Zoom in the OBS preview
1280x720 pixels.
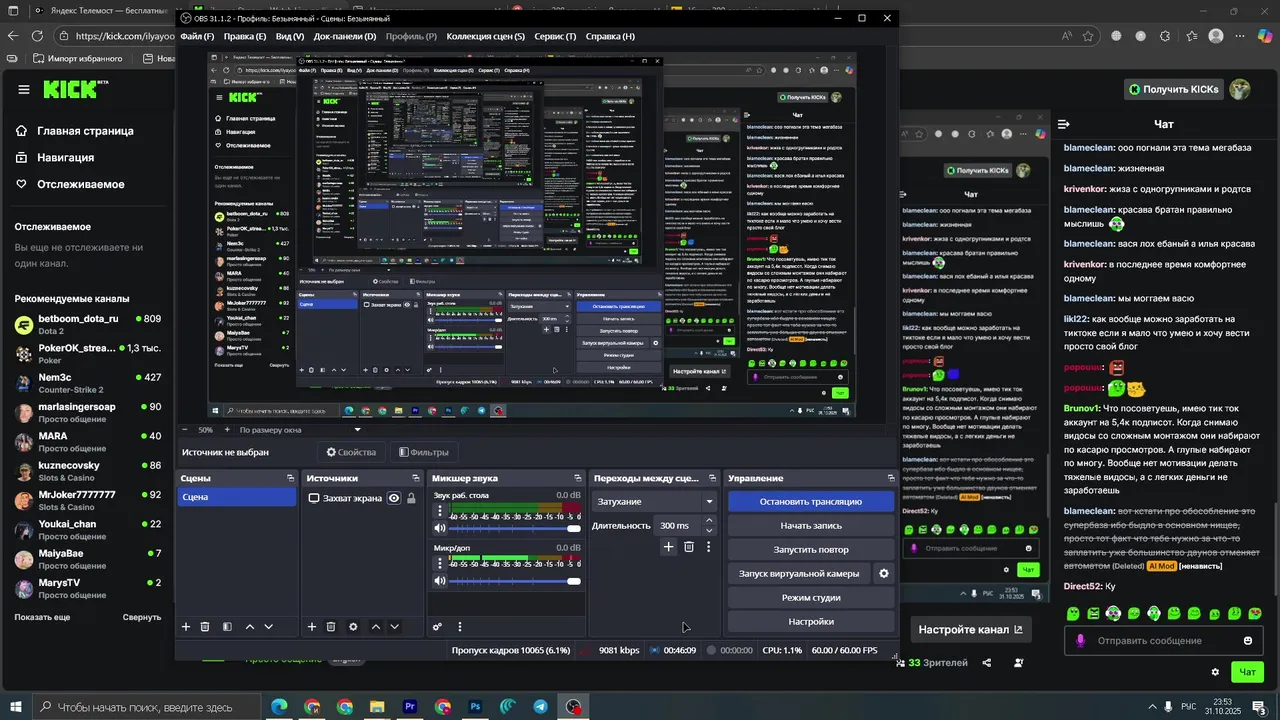227,430
